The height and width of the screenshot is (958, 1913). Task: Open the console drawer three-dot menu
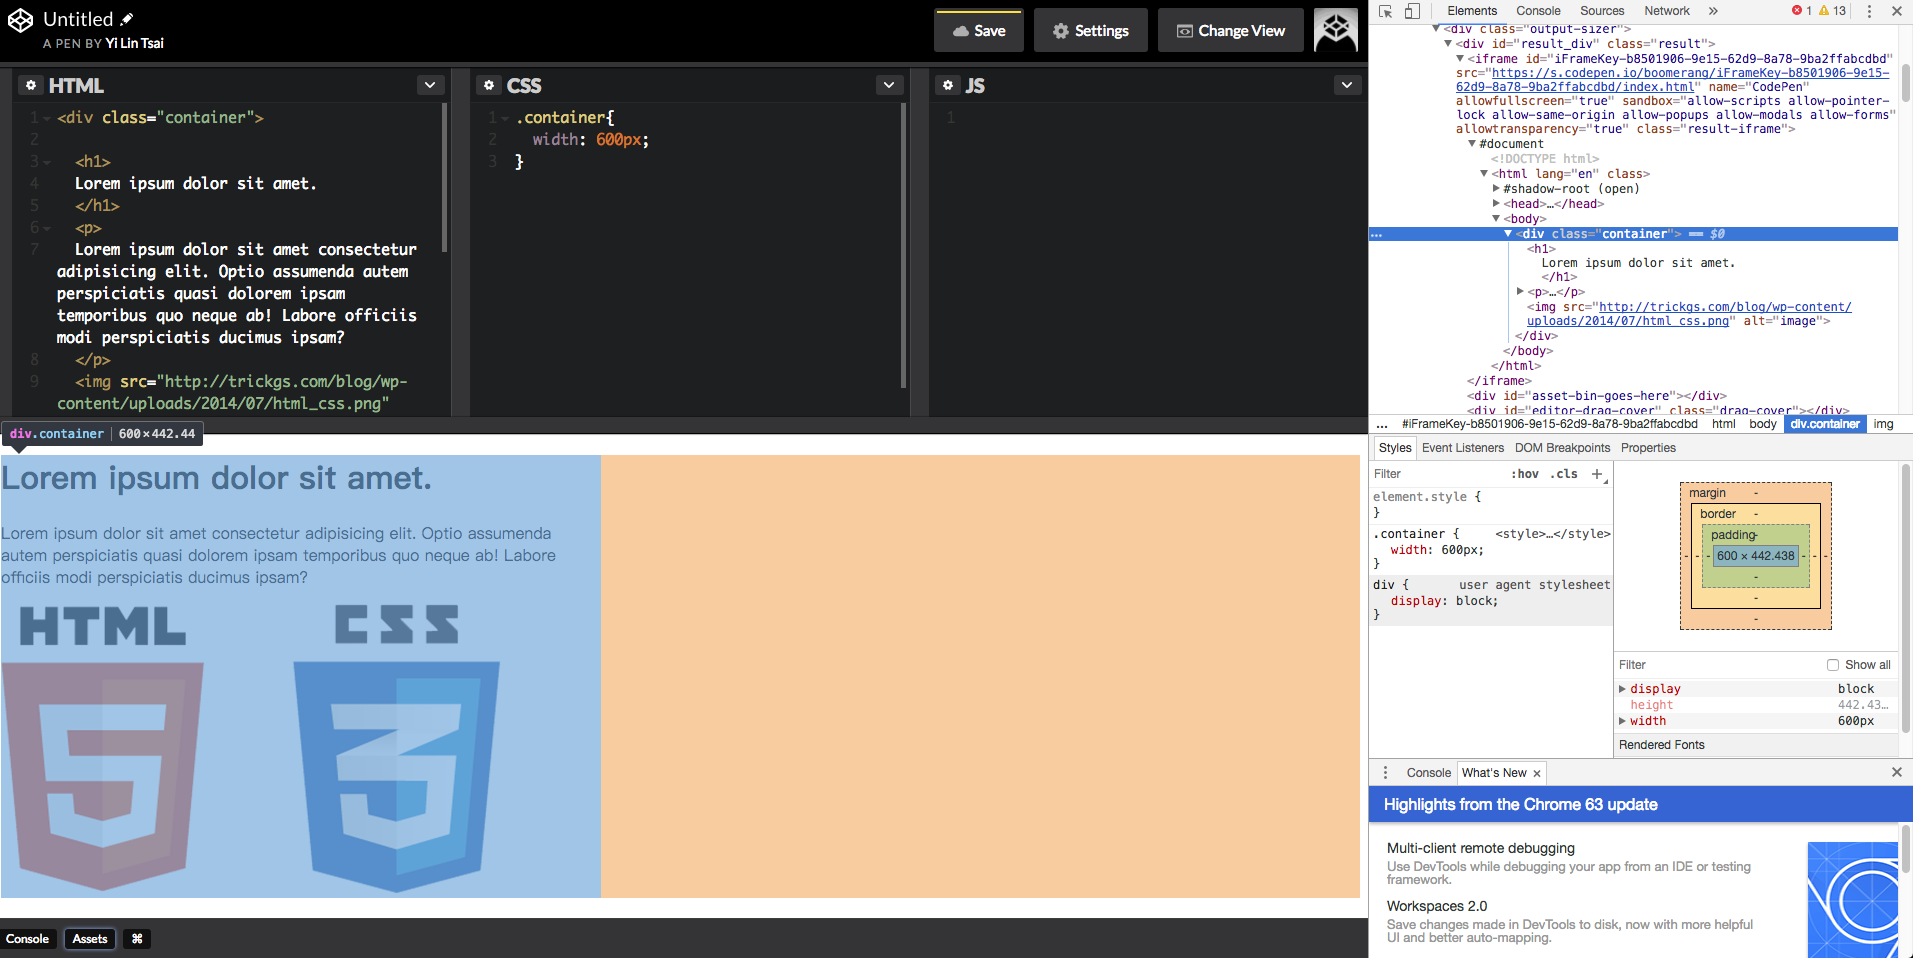(1385, 773)
